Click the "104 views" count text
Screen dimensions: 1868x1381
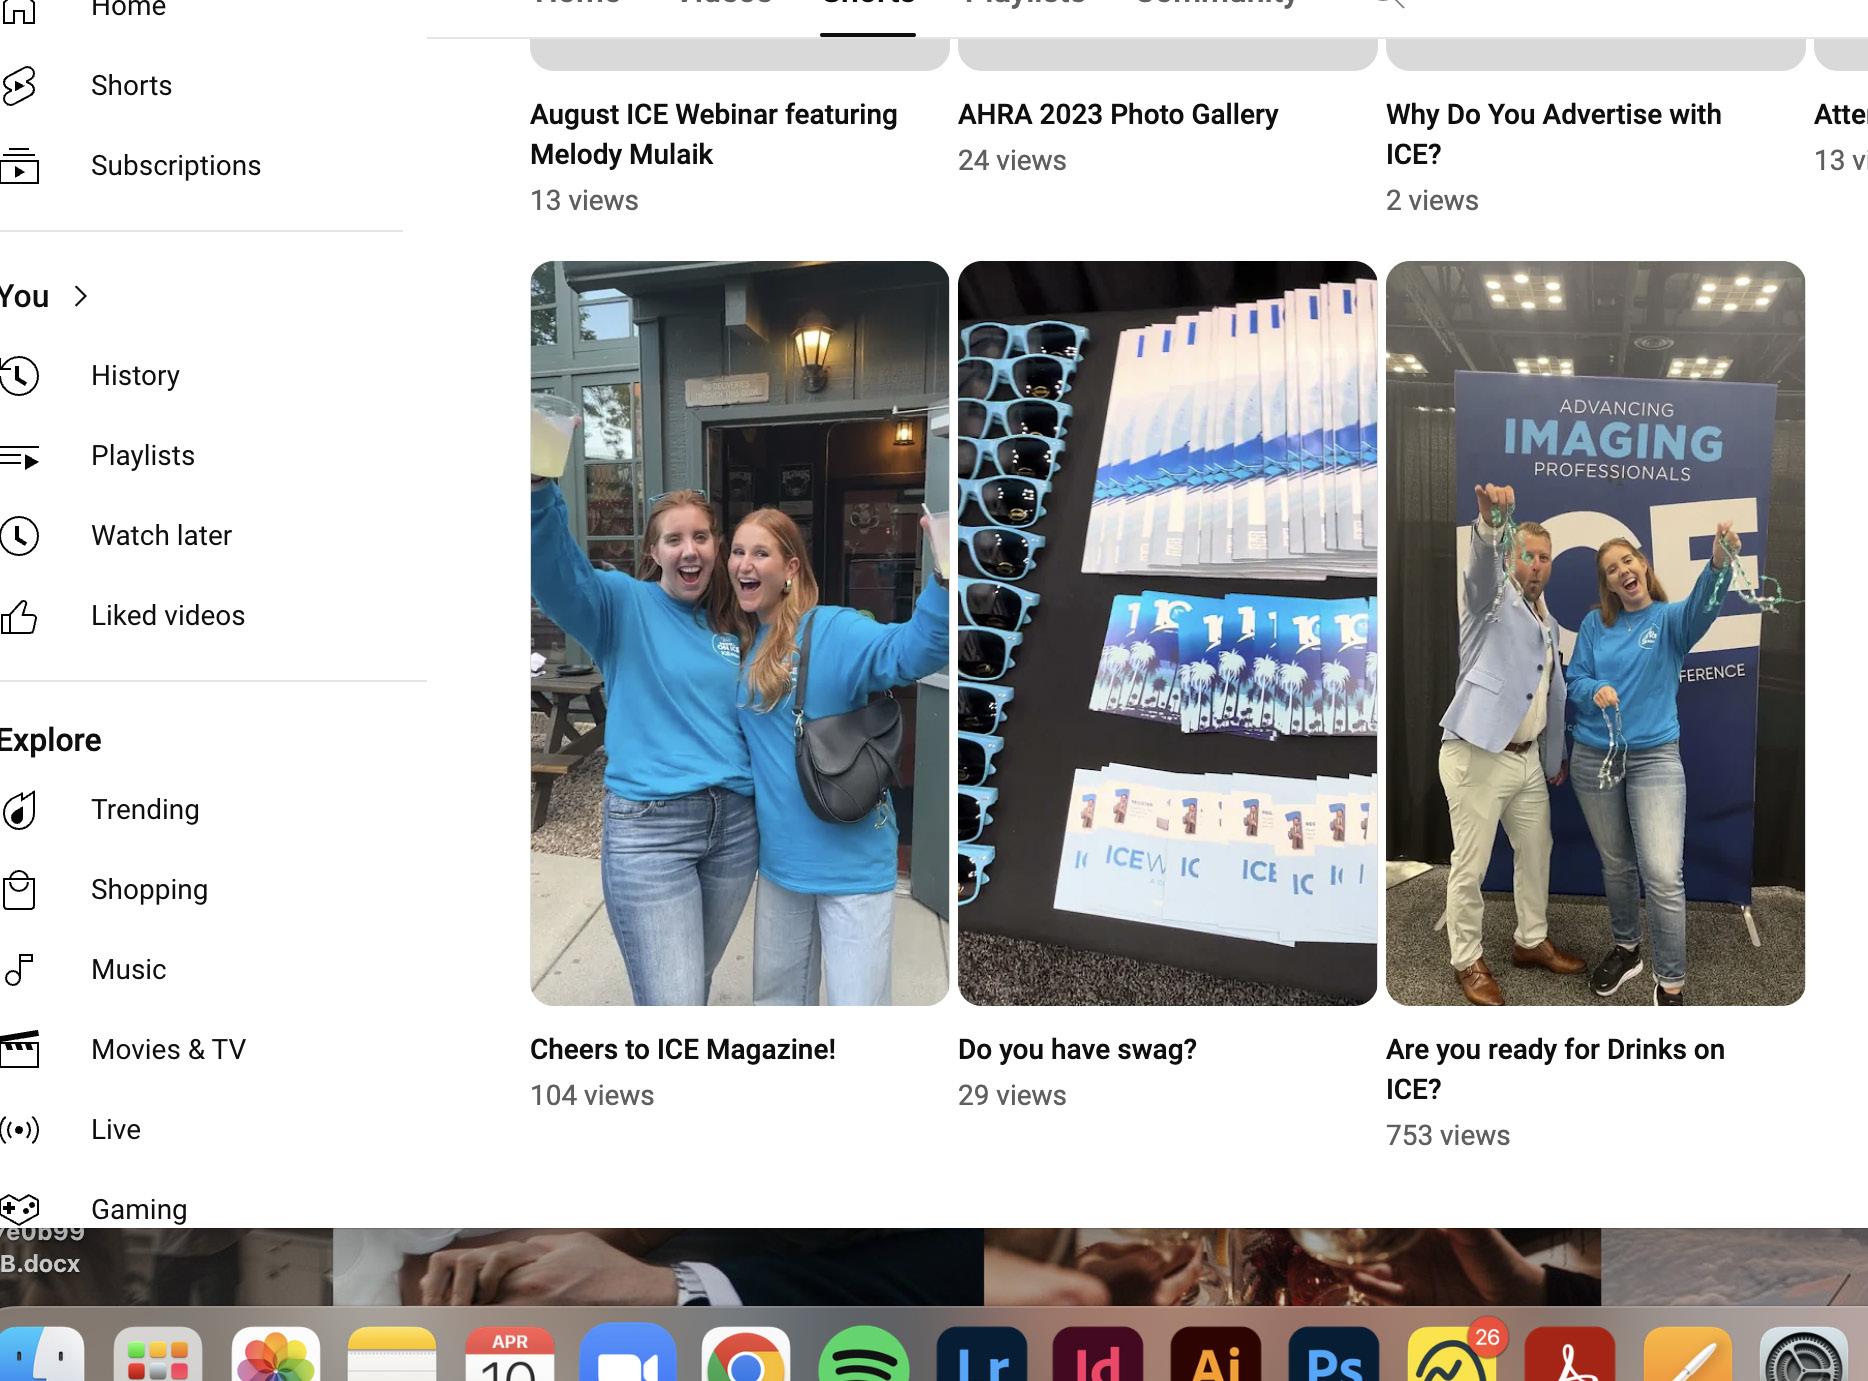click(592, 1096)
